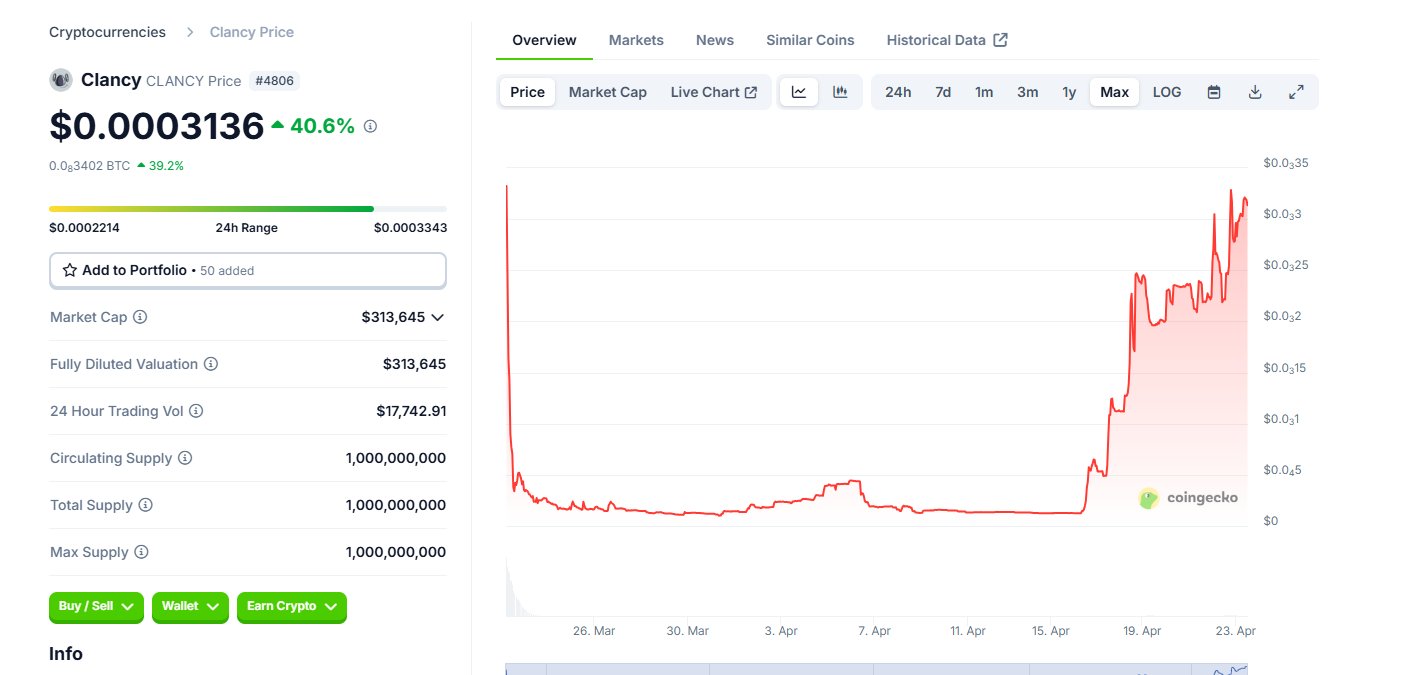Click the info icon beside Market Cap
Screen dimensions: 1409x675
tap(140, 317)
